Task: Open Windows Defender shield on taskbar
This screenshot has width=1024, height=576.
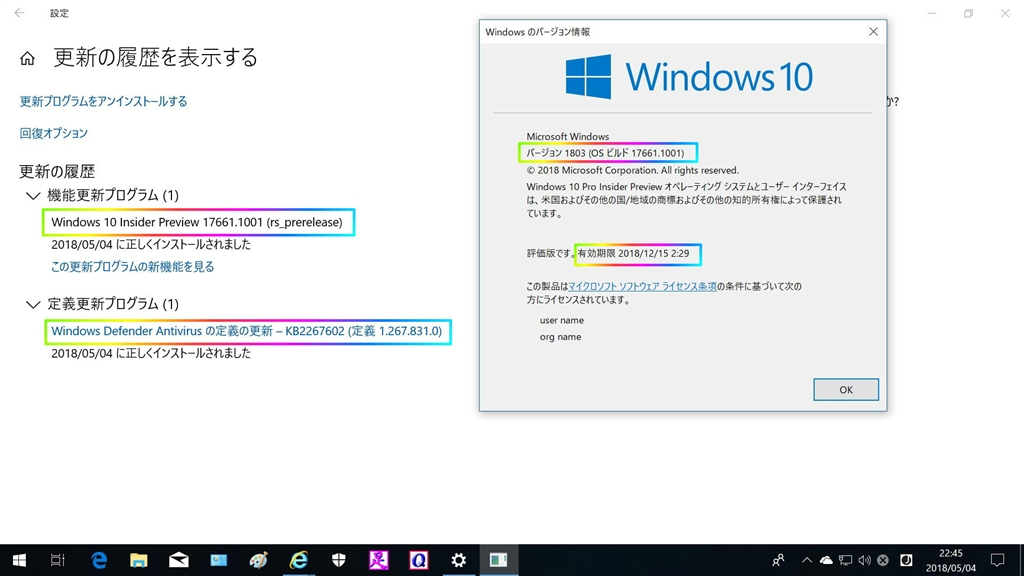Action: (x=338, y=560)
